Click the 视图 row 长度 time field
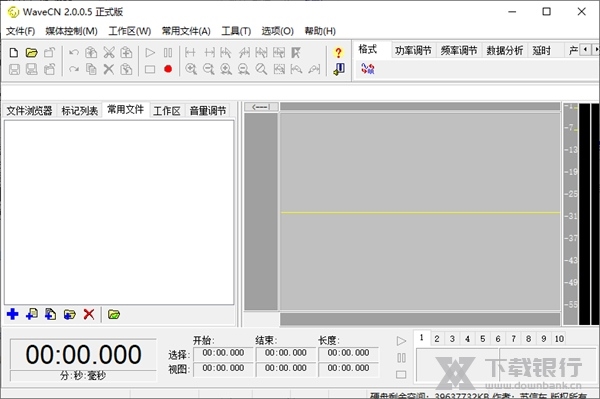Image resolution: width=600 pixels, height=399 pixels. [x=348, y=369]
